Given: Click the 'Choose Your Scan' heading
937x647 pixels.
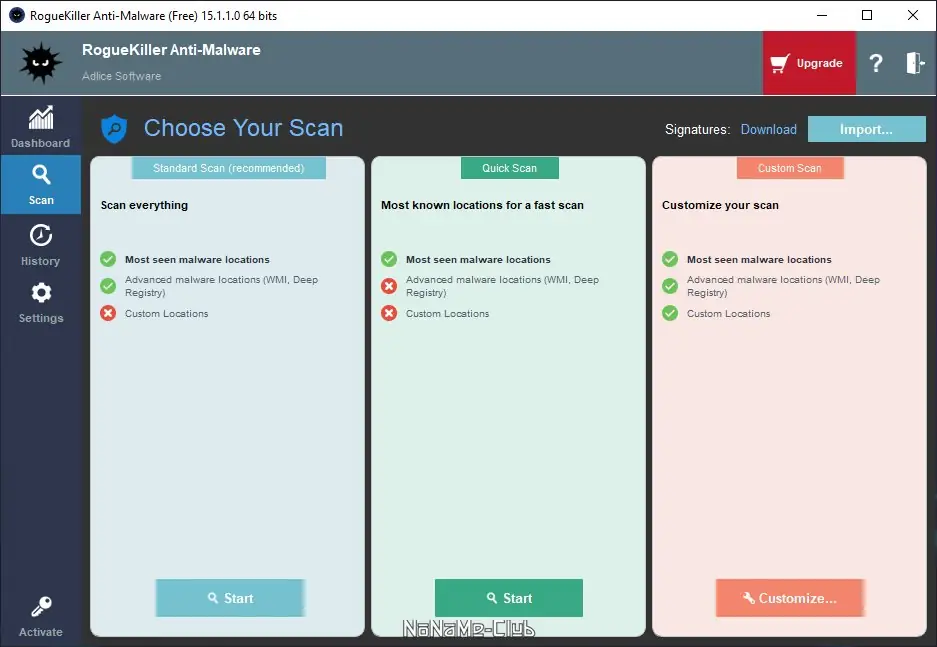Looking at the screenshot, I should coord(243,128).
